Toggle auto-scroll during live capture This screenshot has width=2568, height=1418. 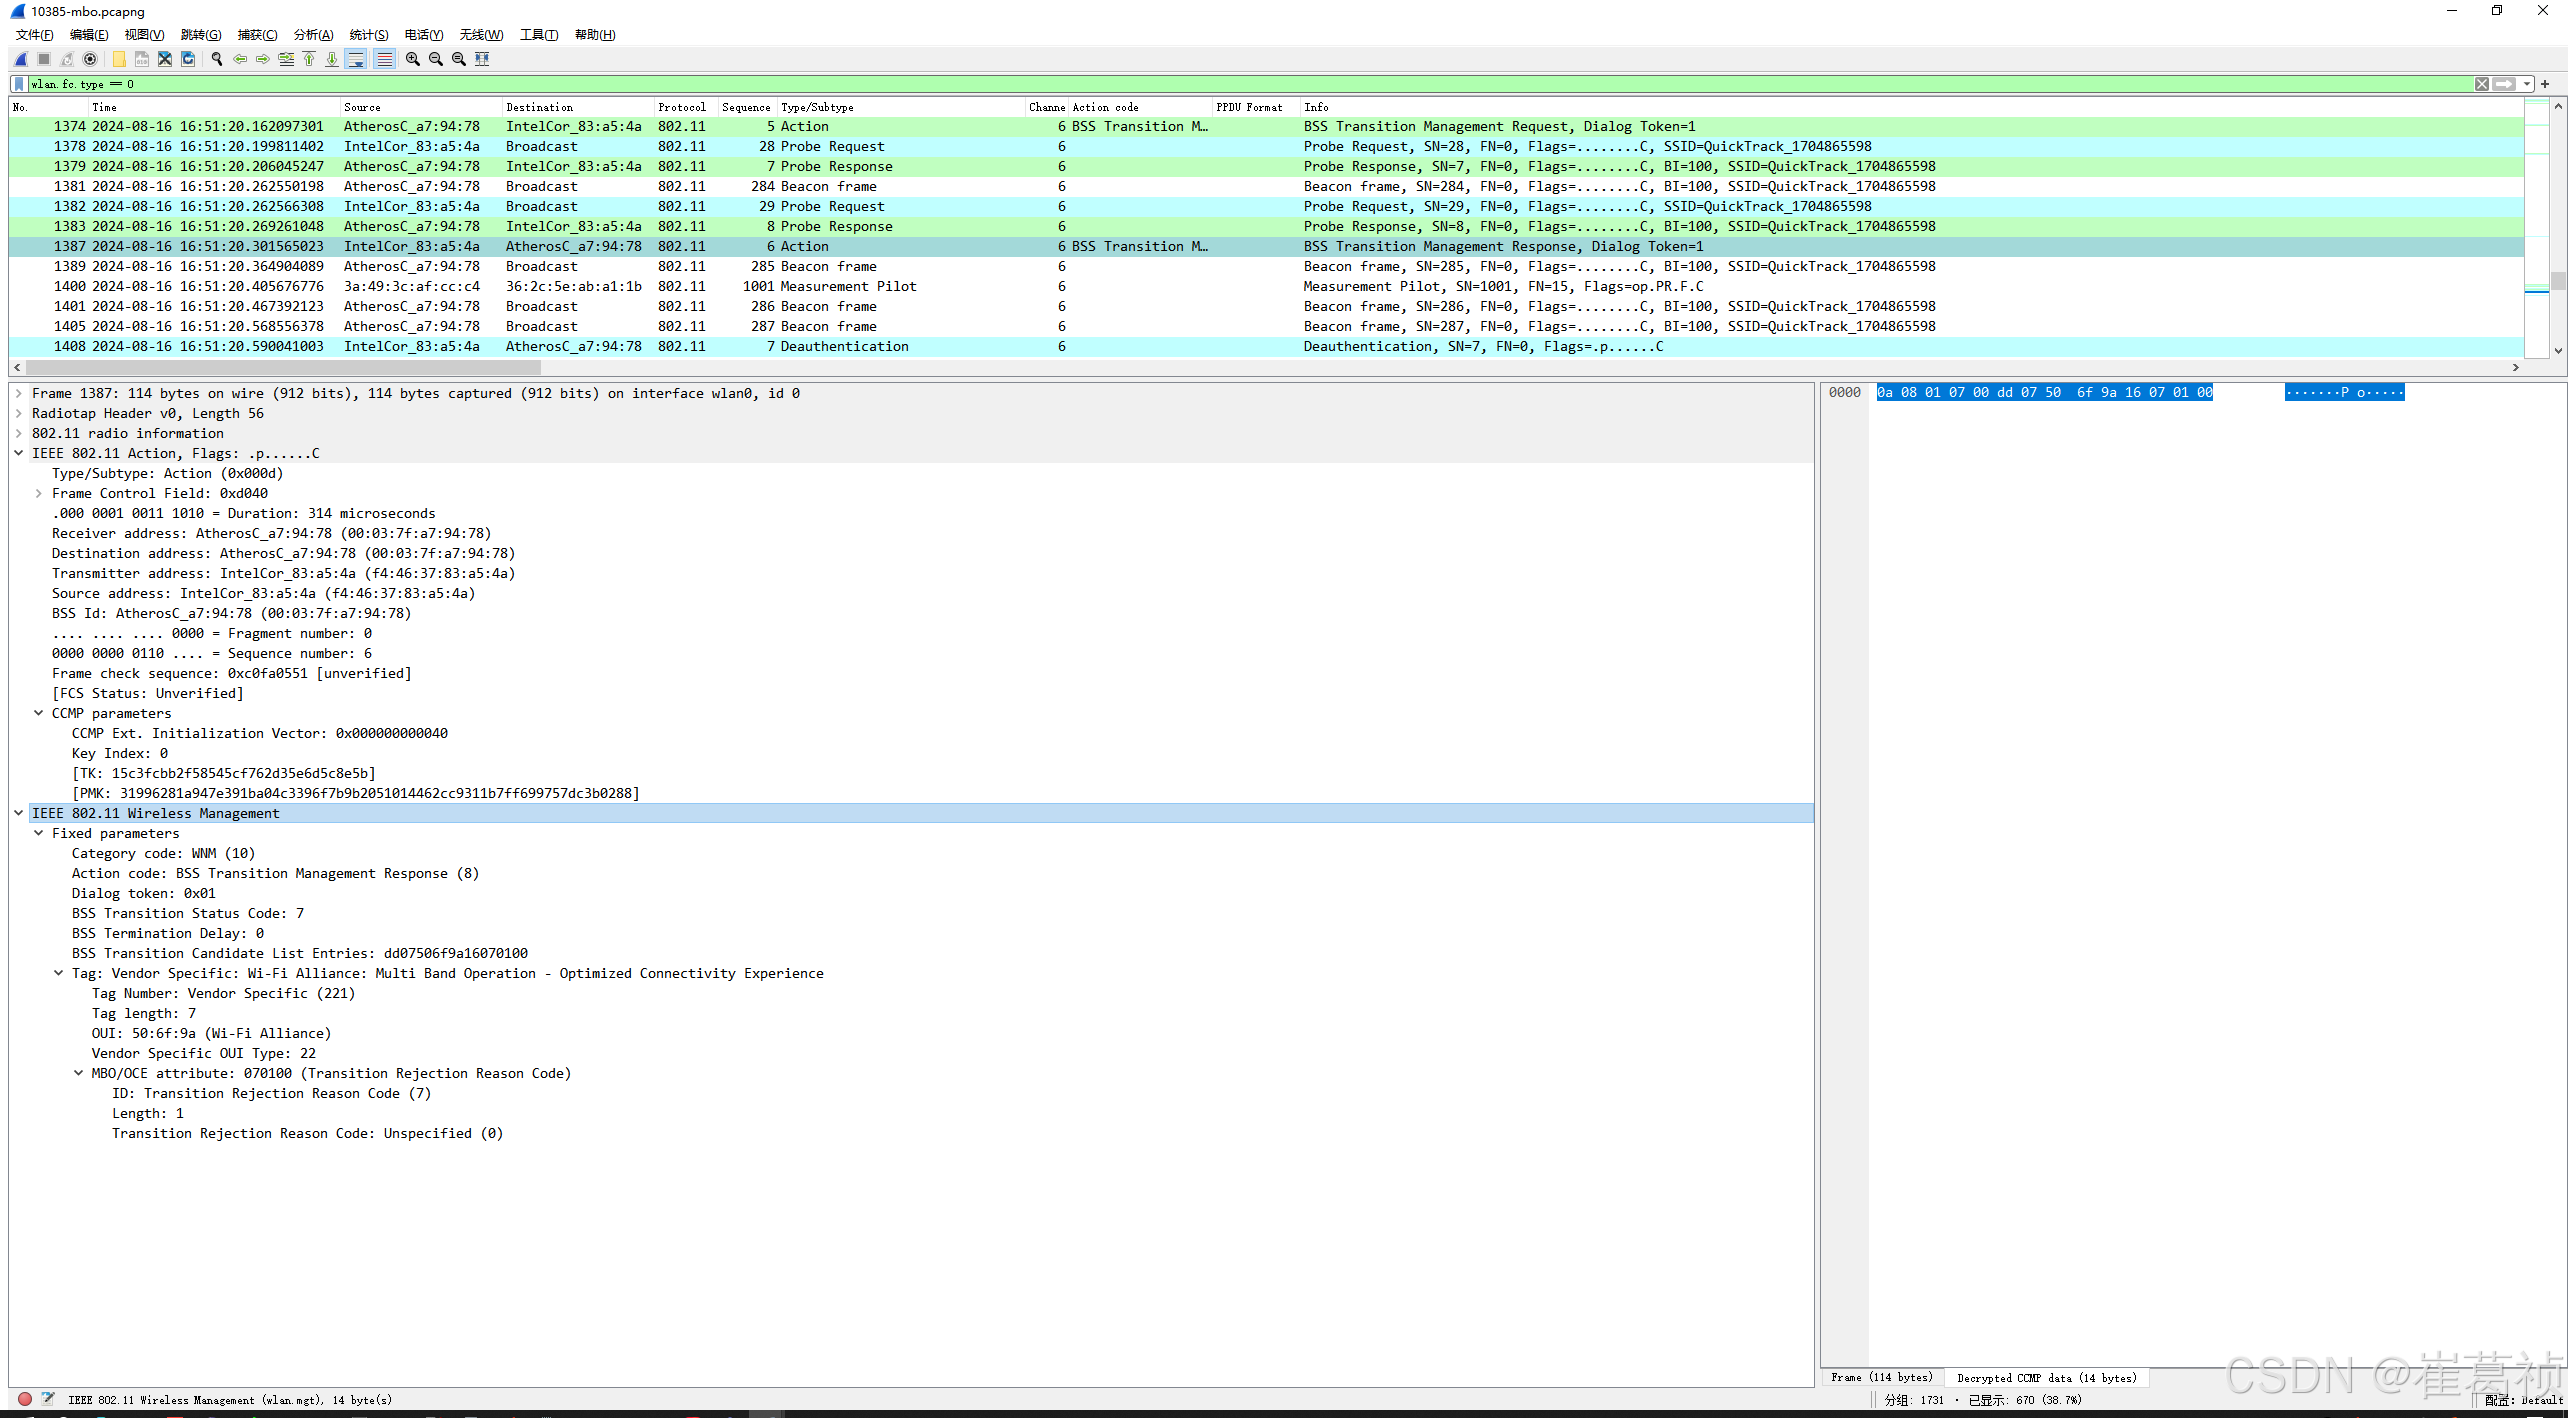[356, 59]
